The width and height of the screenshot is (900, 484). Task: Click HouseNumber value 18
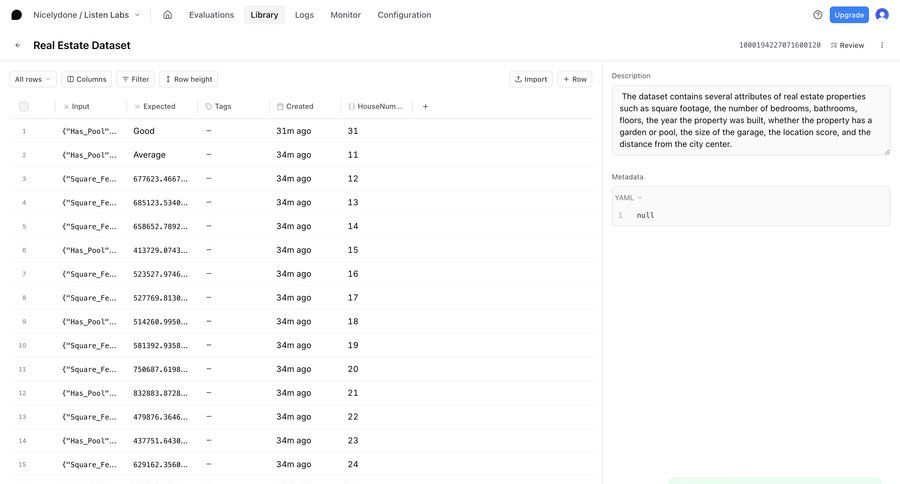click(353, 322)
